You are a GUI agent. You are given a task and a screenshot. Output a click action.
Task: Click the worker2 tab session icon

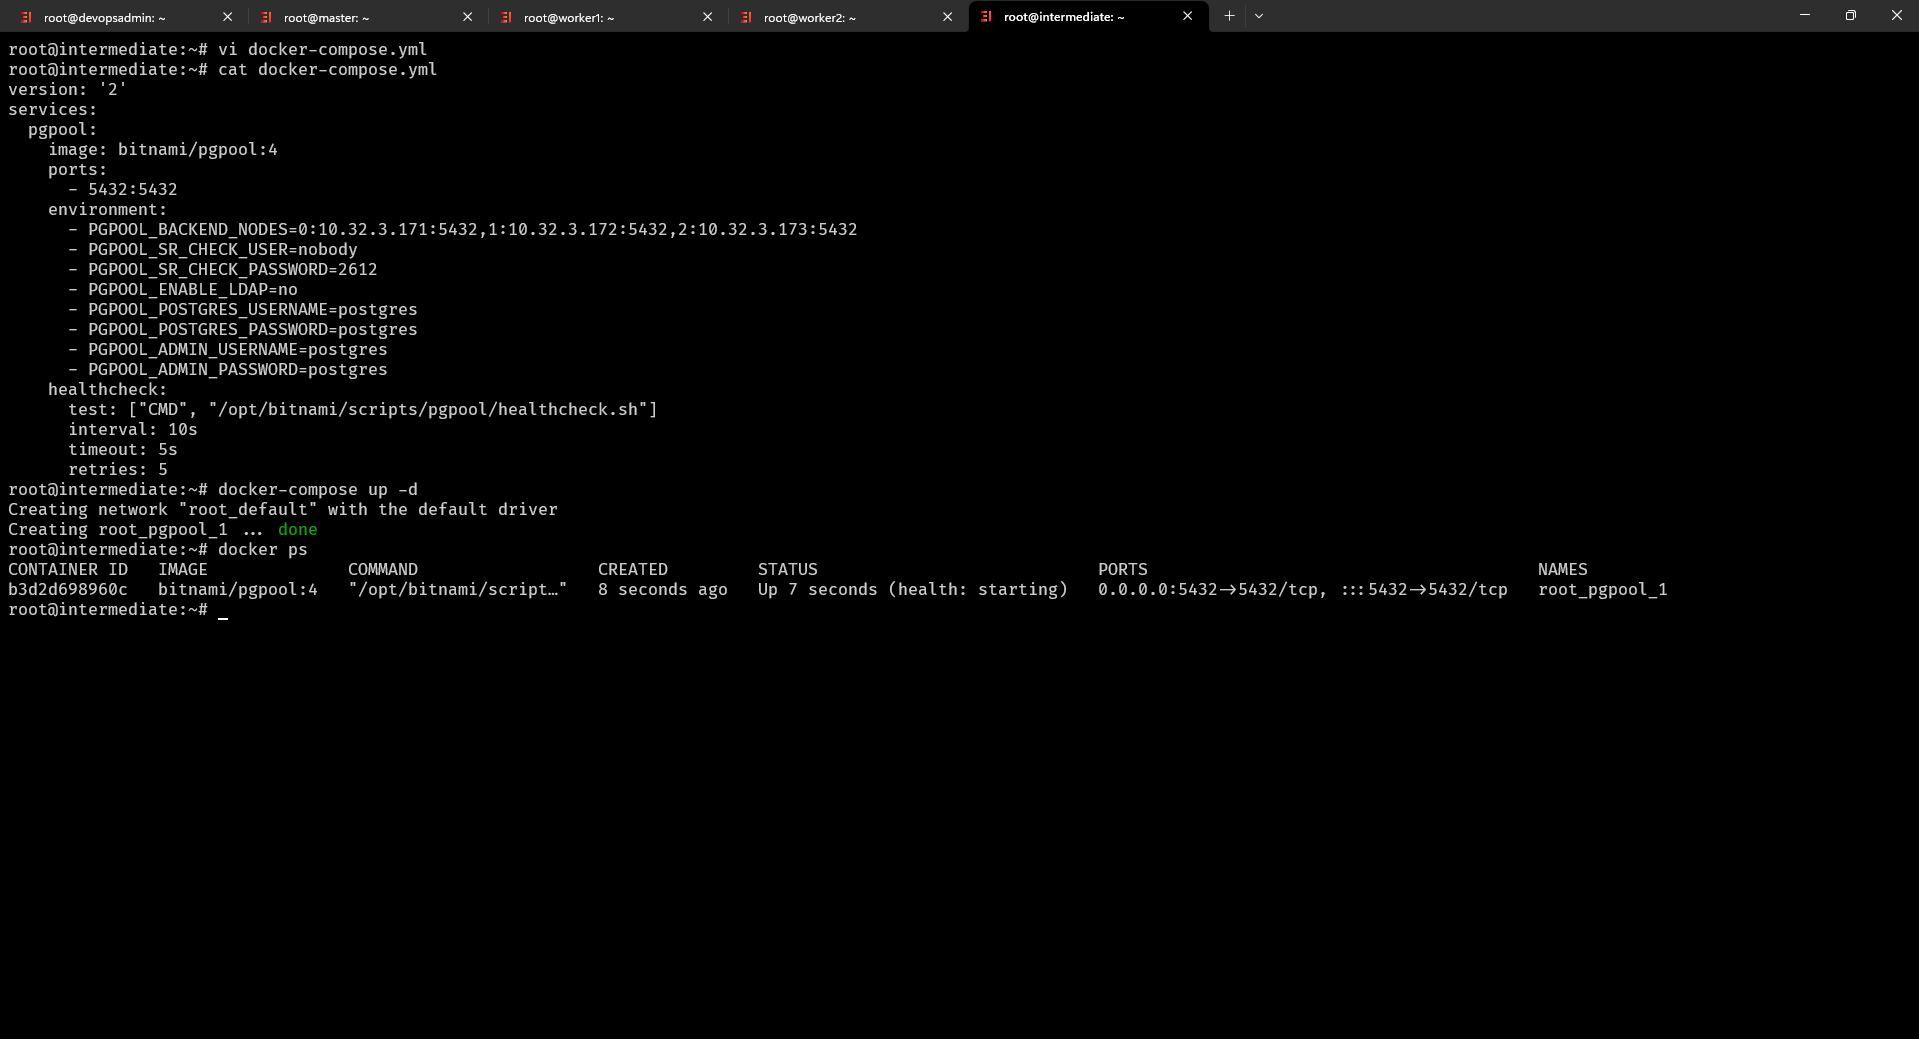[x=747, y=17]
